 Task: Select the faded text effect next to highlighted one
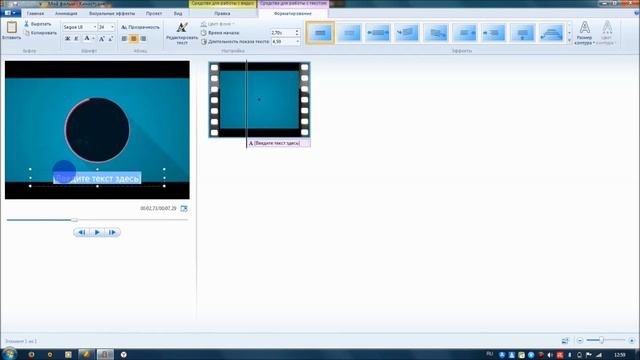click(349, 33)
